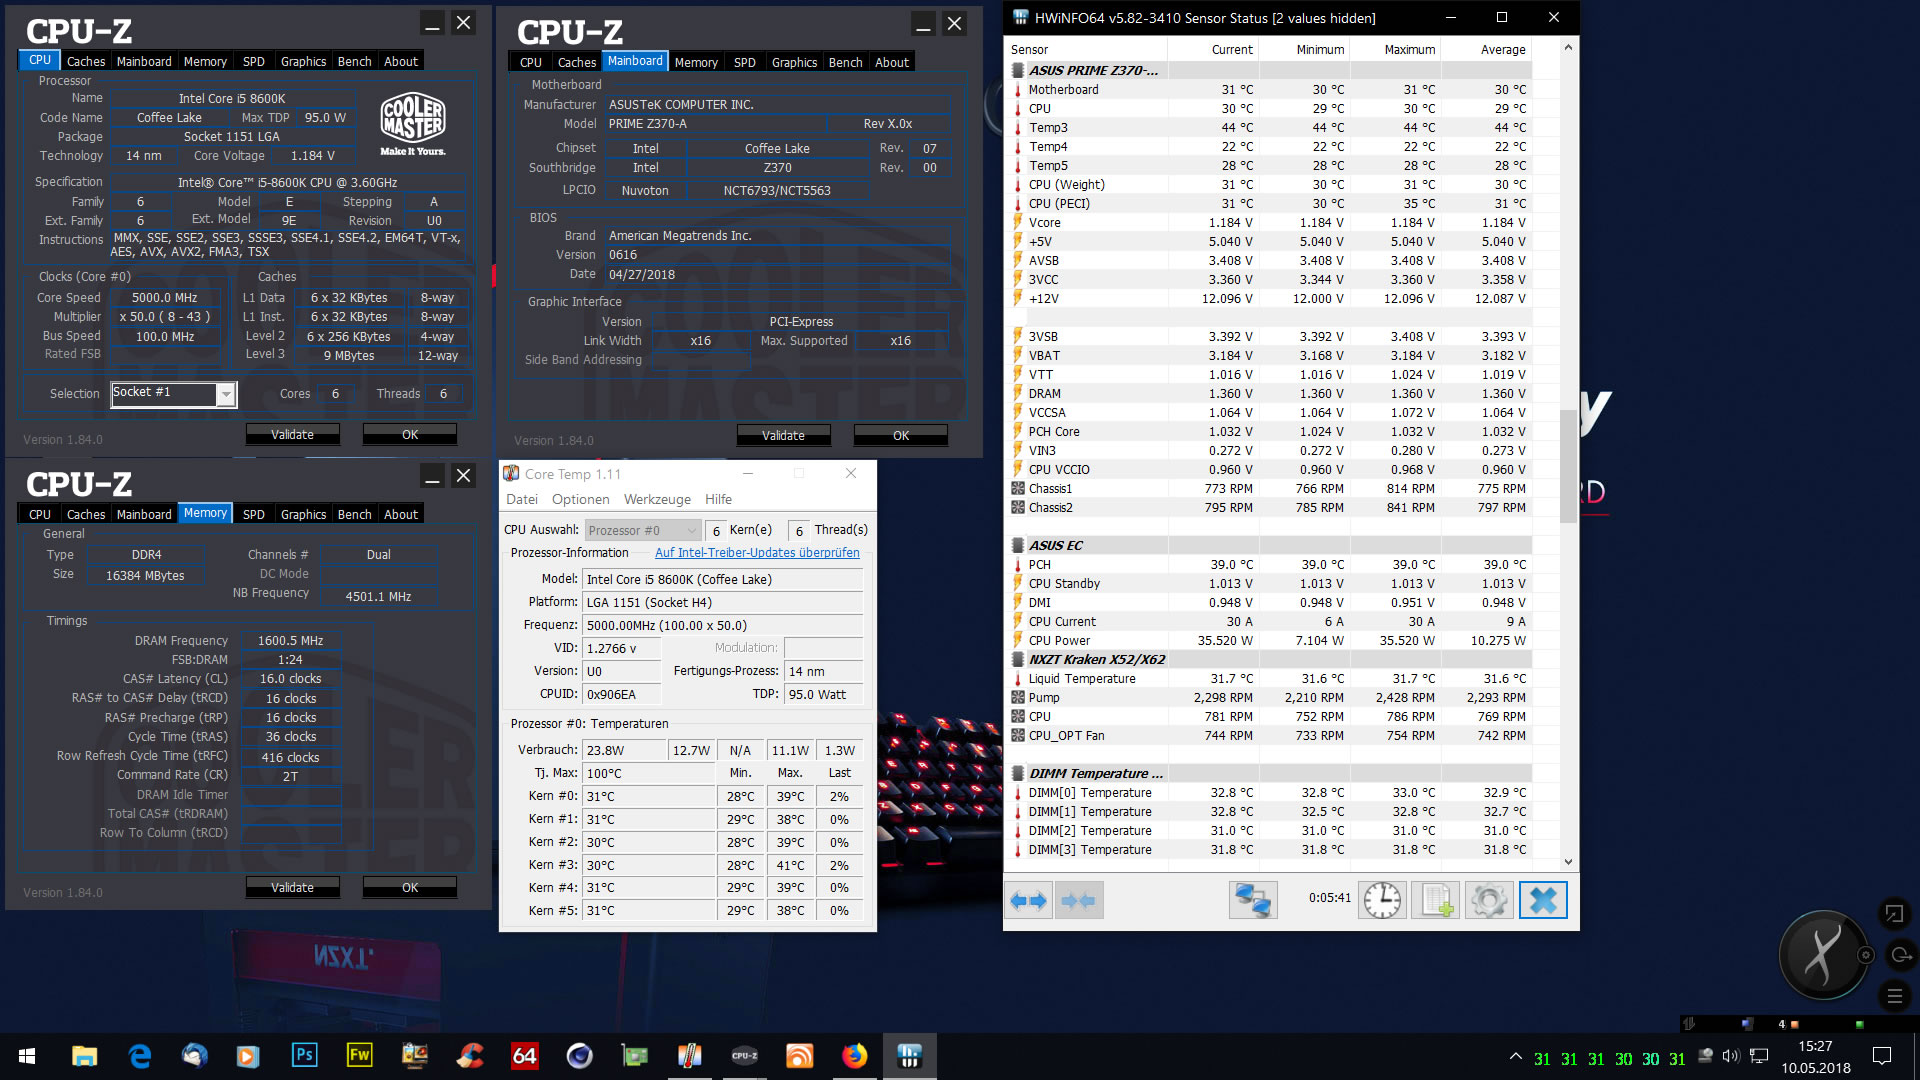Click the logging spreadsheet plus icon
Image resolution: width=1920 pixels, height=1080 pixels.
point(1436,901)
